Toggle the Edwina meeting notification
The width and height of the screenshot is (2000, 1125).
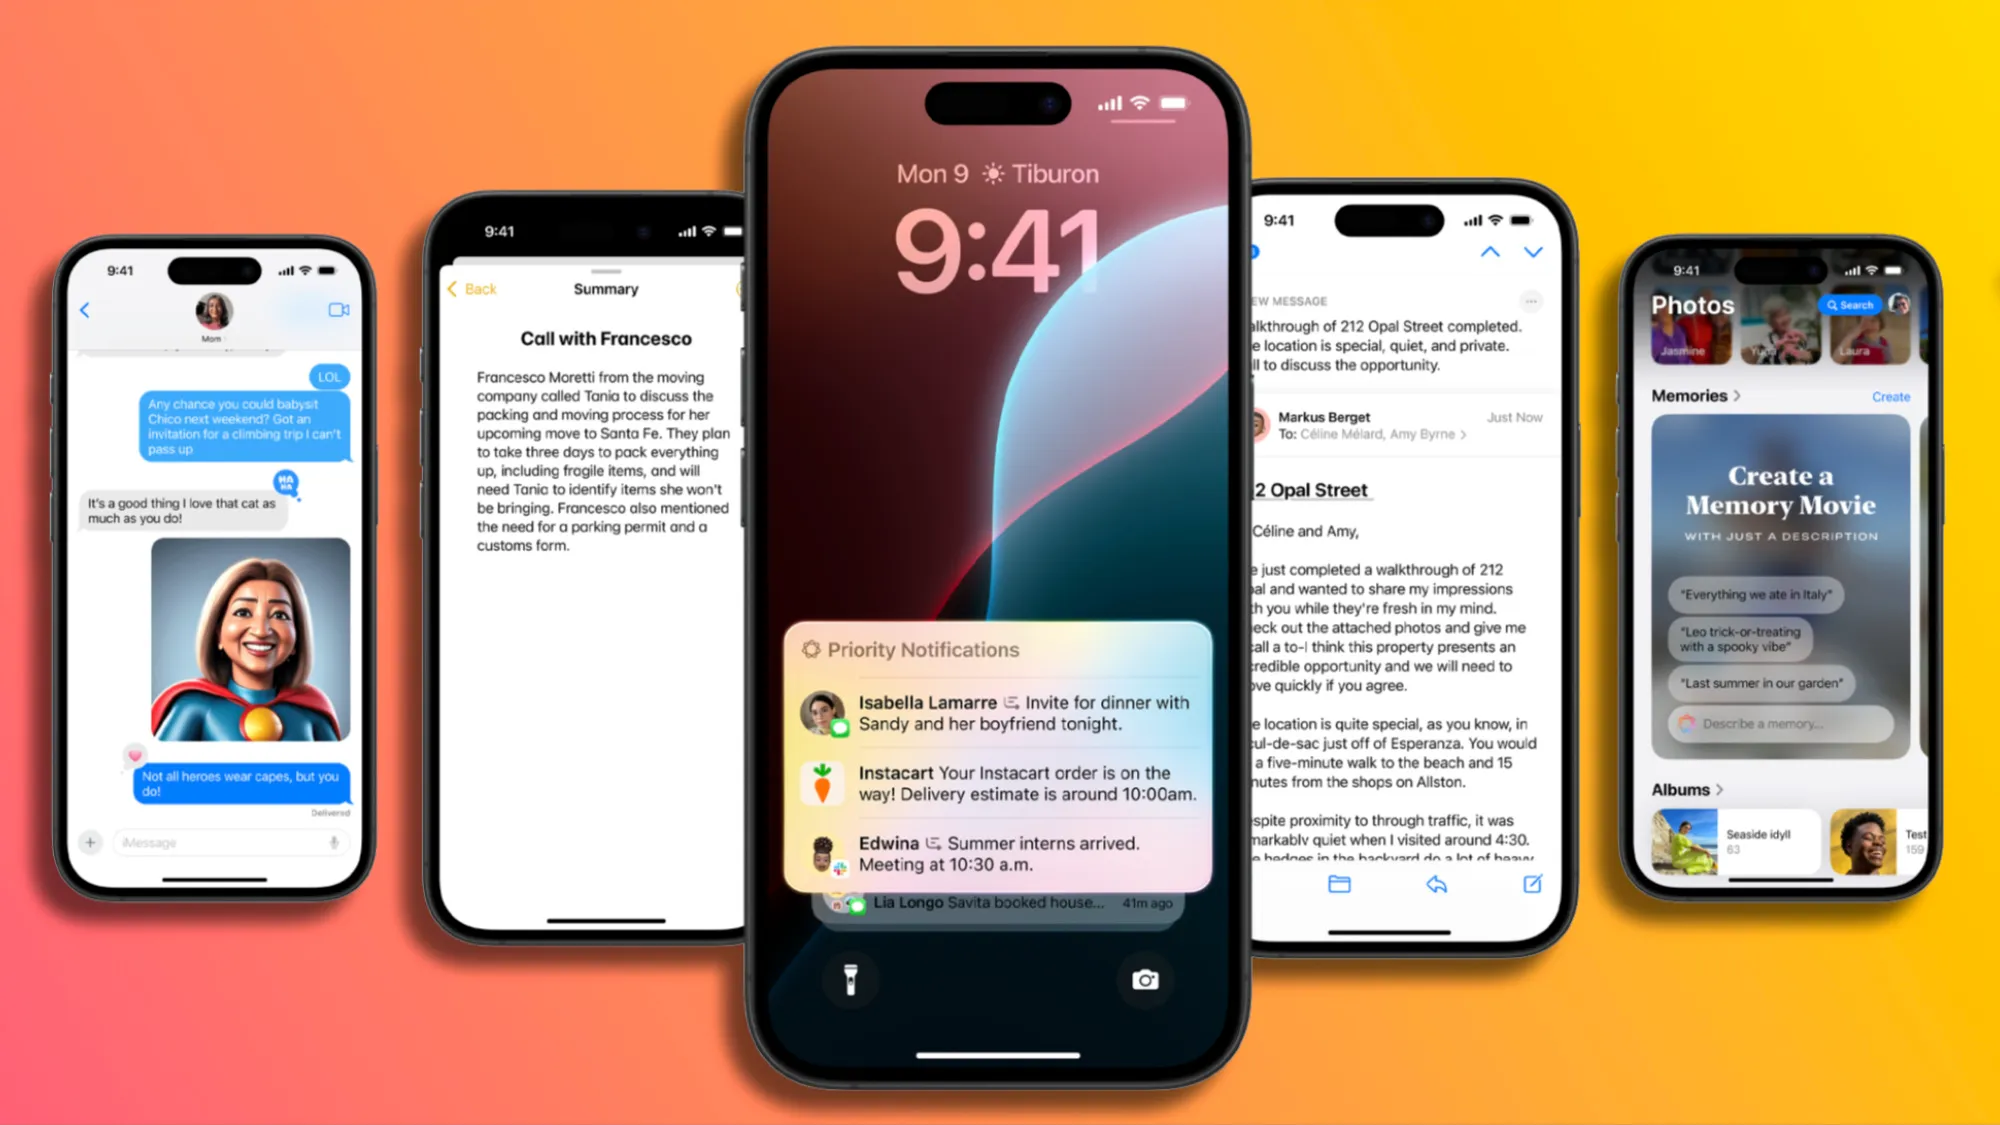click(997, 852)
